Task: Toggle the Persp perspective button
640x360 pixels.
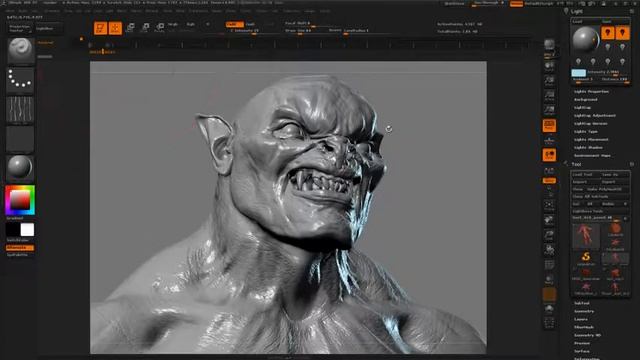Action: click(549, 125)
